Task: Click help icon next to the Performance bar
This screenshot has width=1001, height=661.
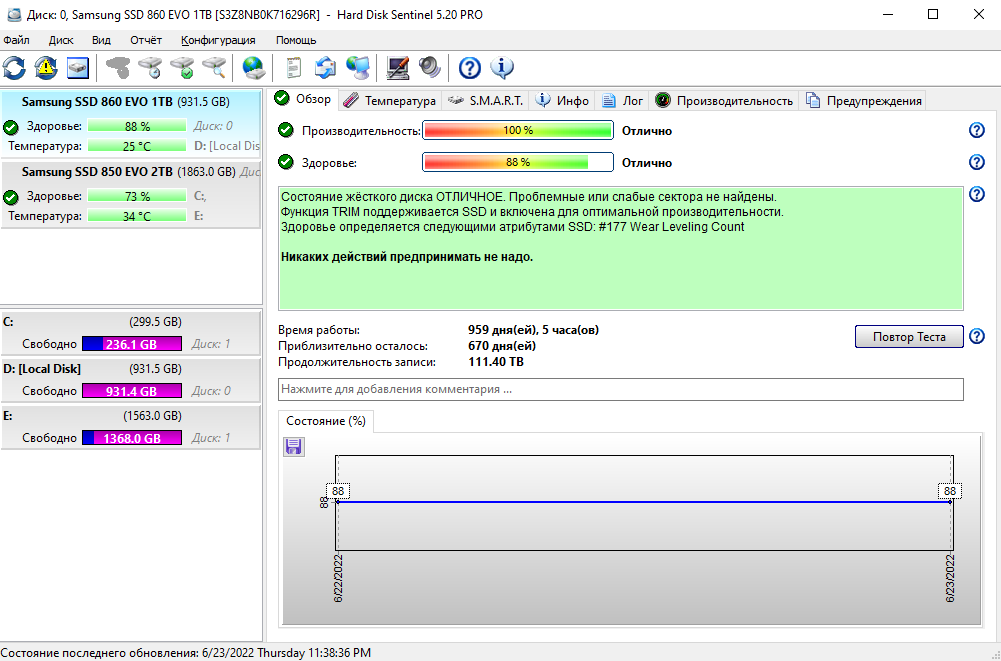Action: click(977, 130)
